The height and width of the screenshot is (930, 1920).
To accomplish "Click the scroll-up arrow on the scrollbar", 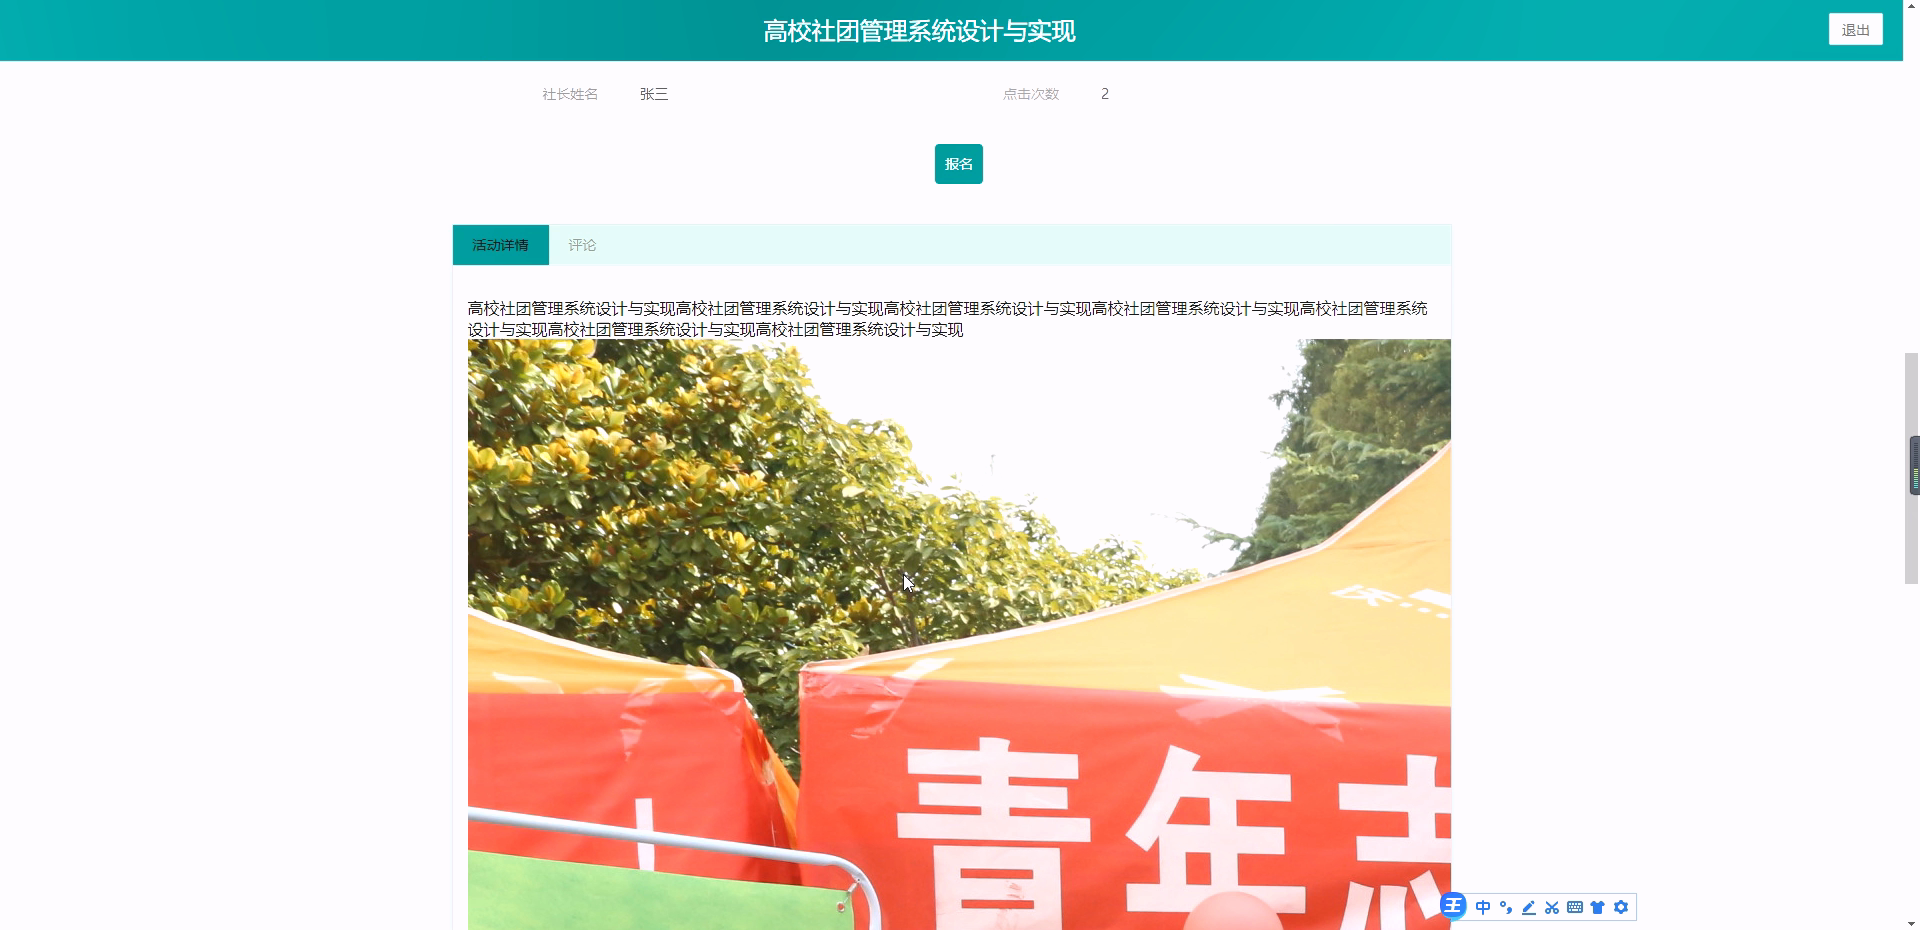I will (1911, 5).
